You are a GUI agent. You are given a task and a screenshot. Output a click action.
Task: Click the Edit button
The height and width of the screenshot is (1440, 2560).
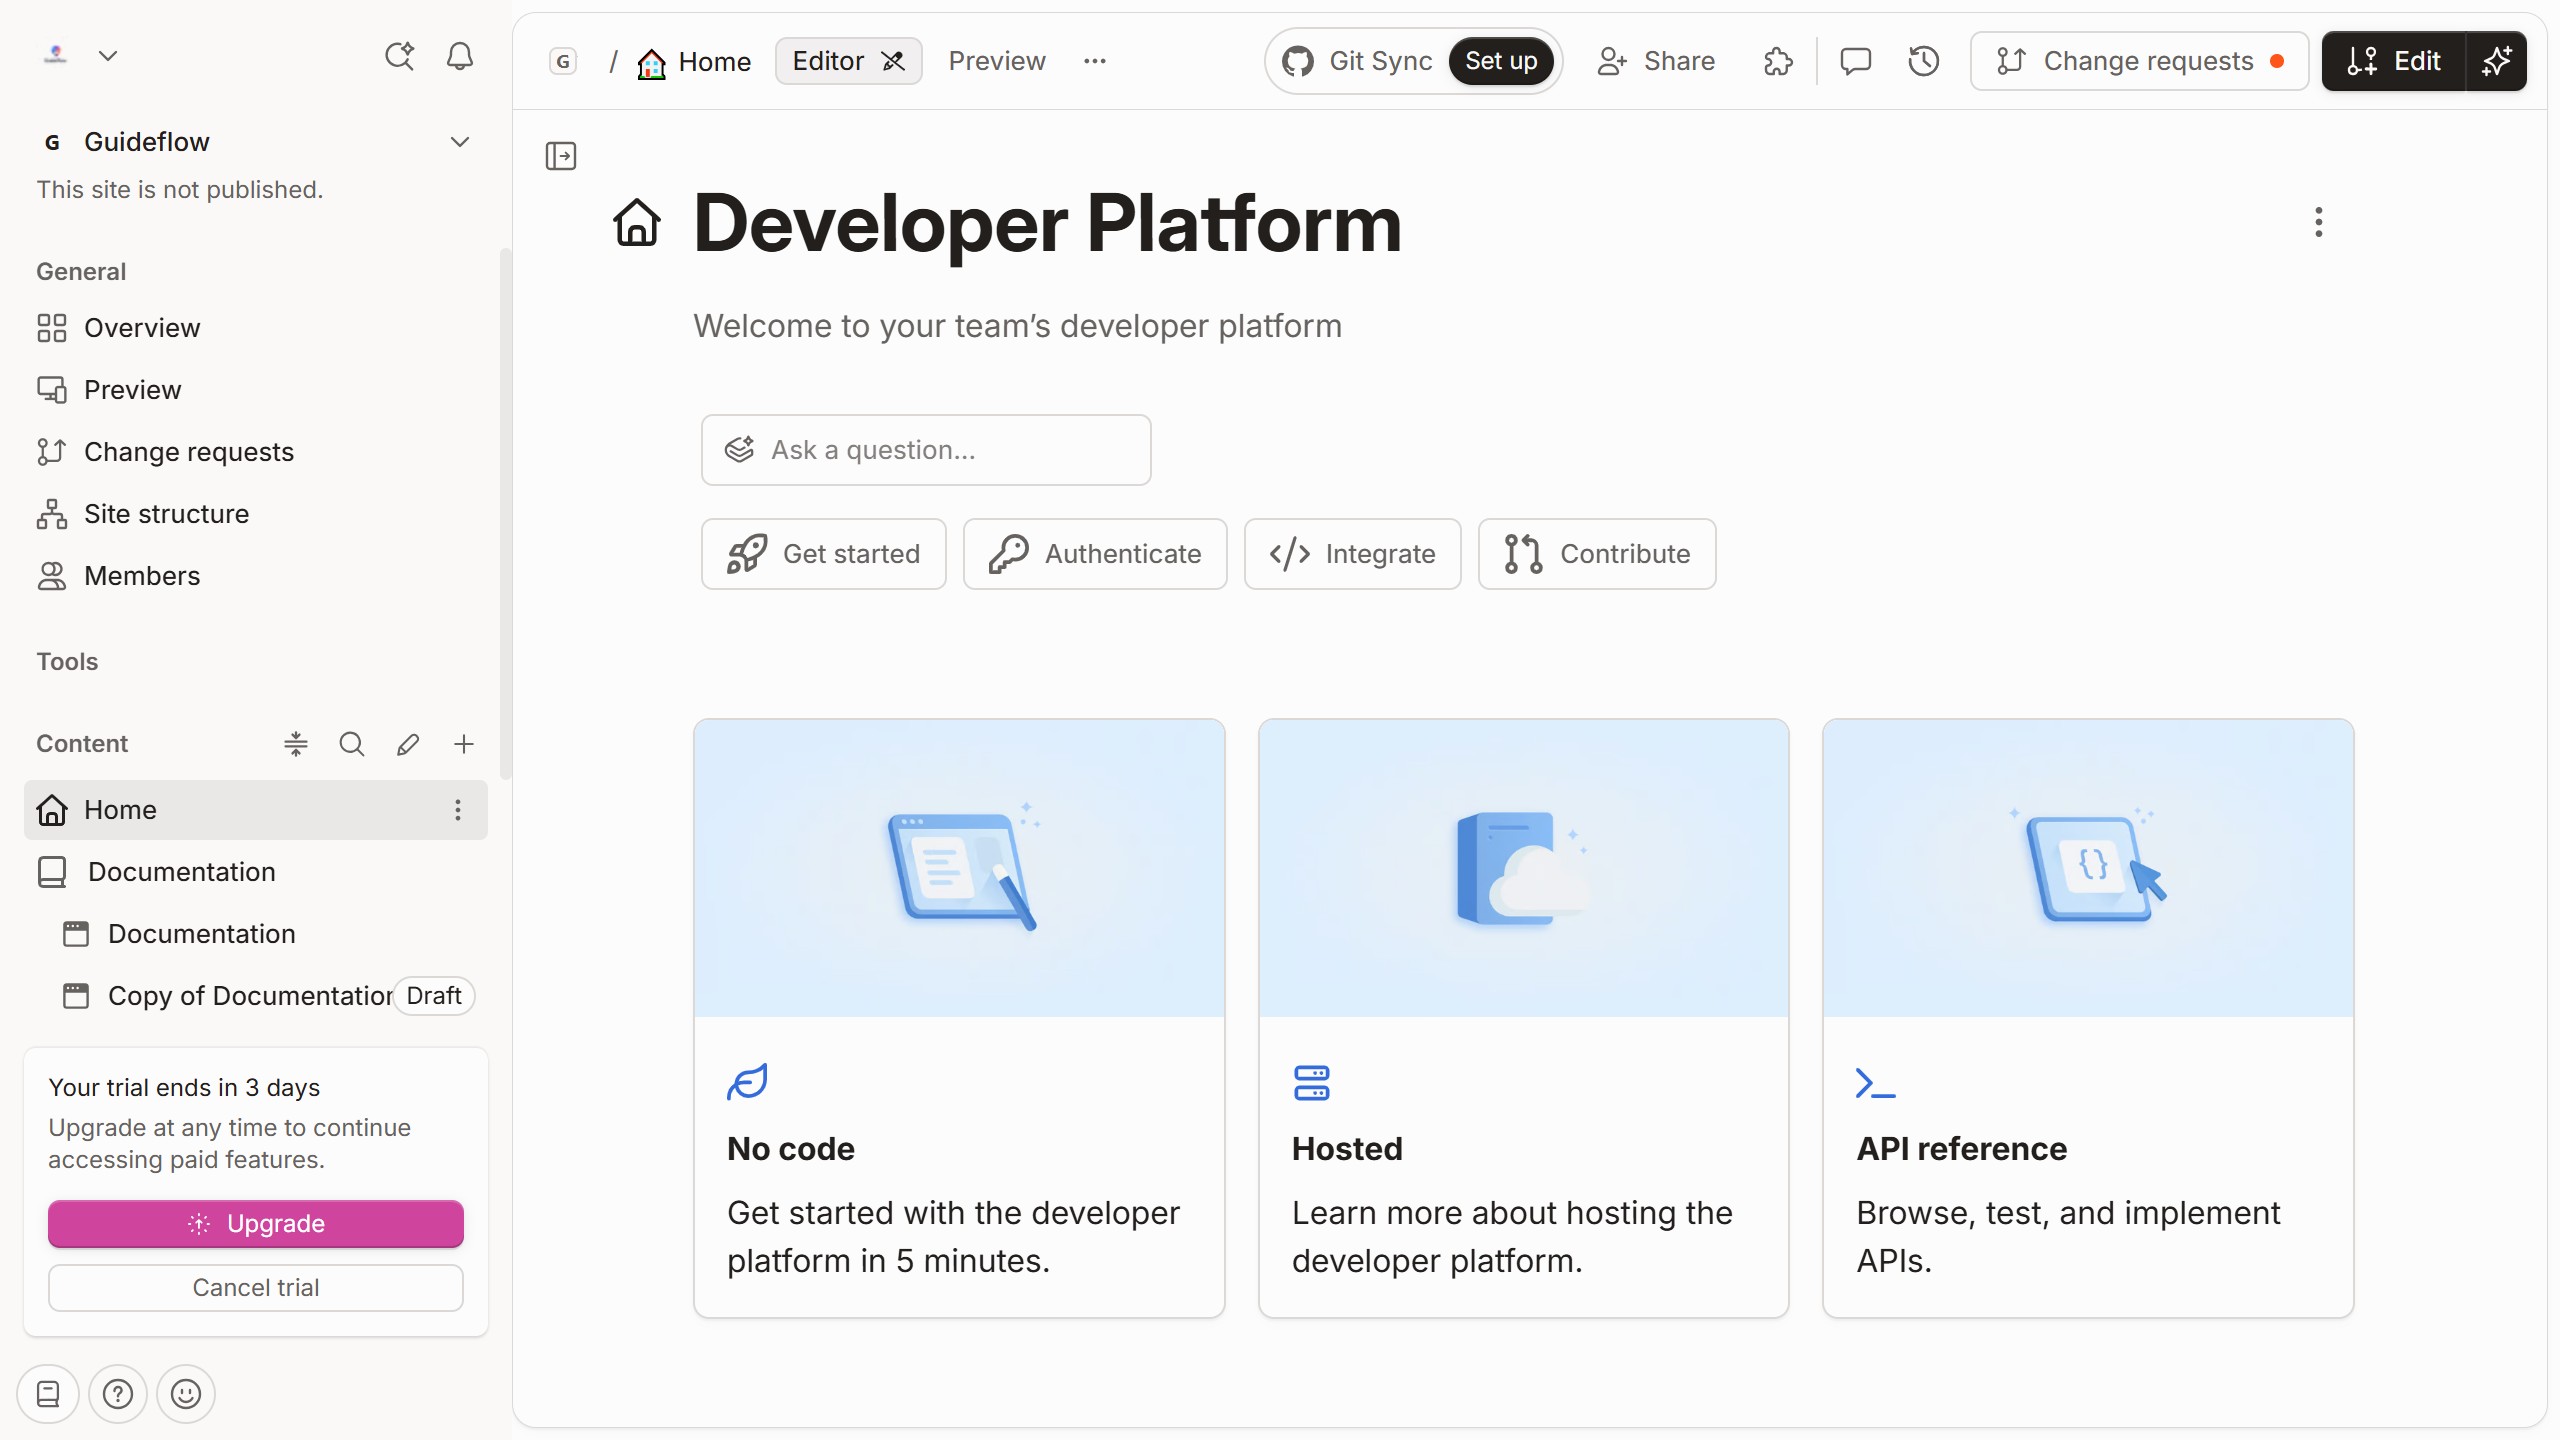point(2394,62)
